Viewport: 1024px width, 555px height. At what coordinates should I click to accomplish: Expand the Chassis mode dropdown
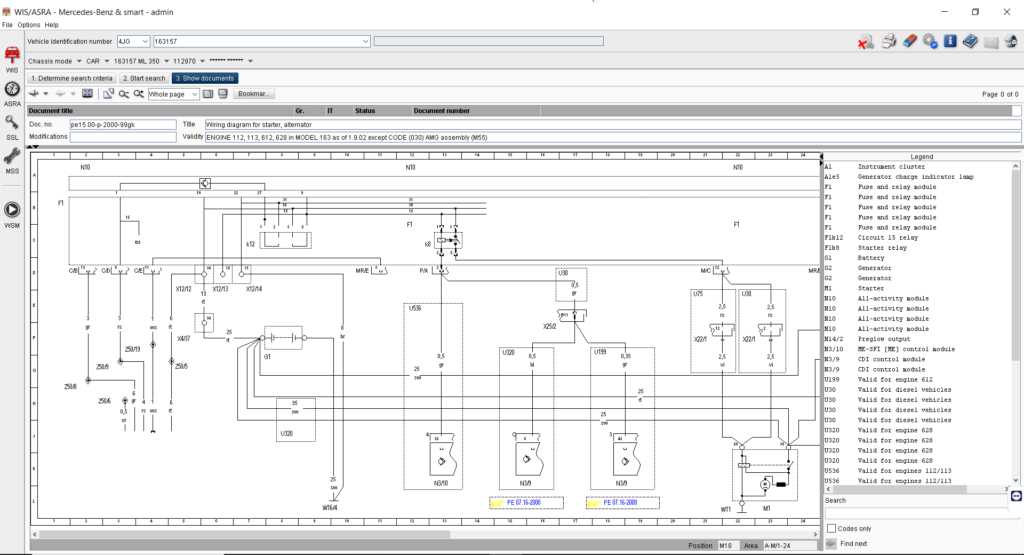click(79, 61)
